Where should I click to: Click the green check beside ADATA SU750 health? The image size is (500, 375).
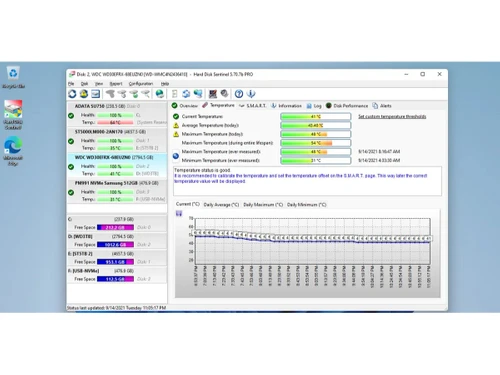(x=71, y=116)
